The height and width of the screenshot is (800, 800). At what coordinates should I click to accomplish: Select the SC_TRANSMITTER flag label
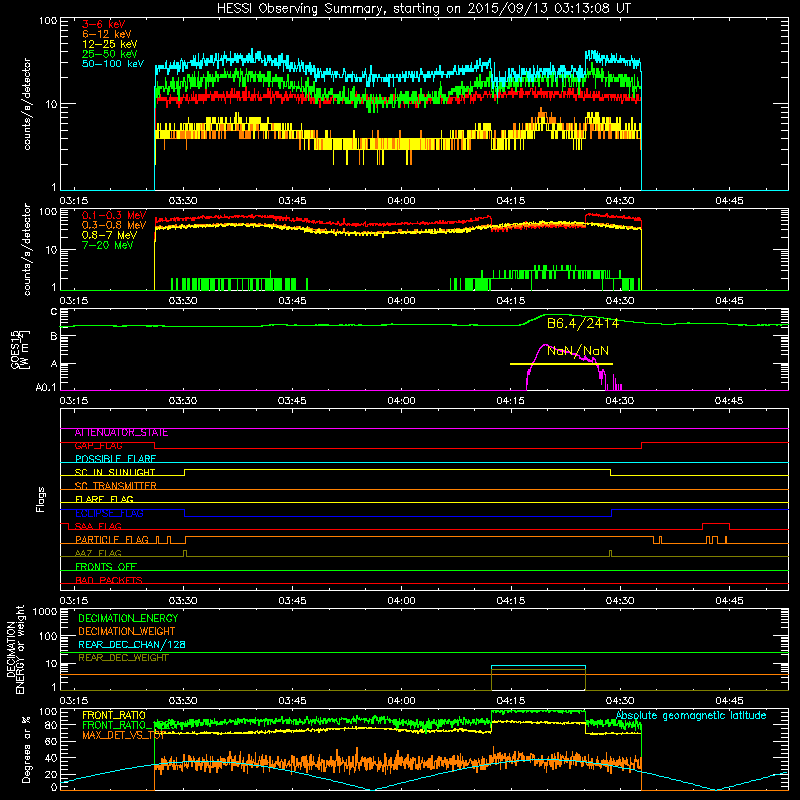pos(115,486)
